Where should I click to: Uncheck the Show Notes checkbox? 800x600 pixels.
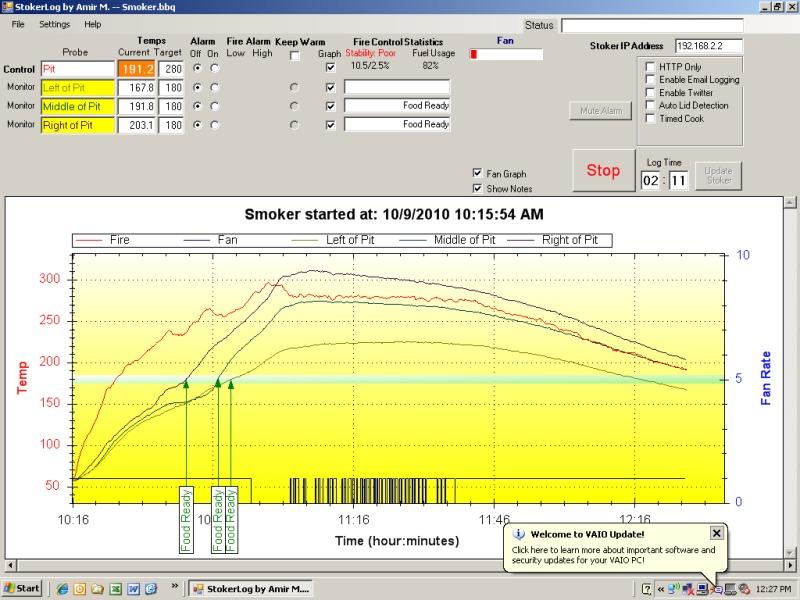click(x=477, y=188)
